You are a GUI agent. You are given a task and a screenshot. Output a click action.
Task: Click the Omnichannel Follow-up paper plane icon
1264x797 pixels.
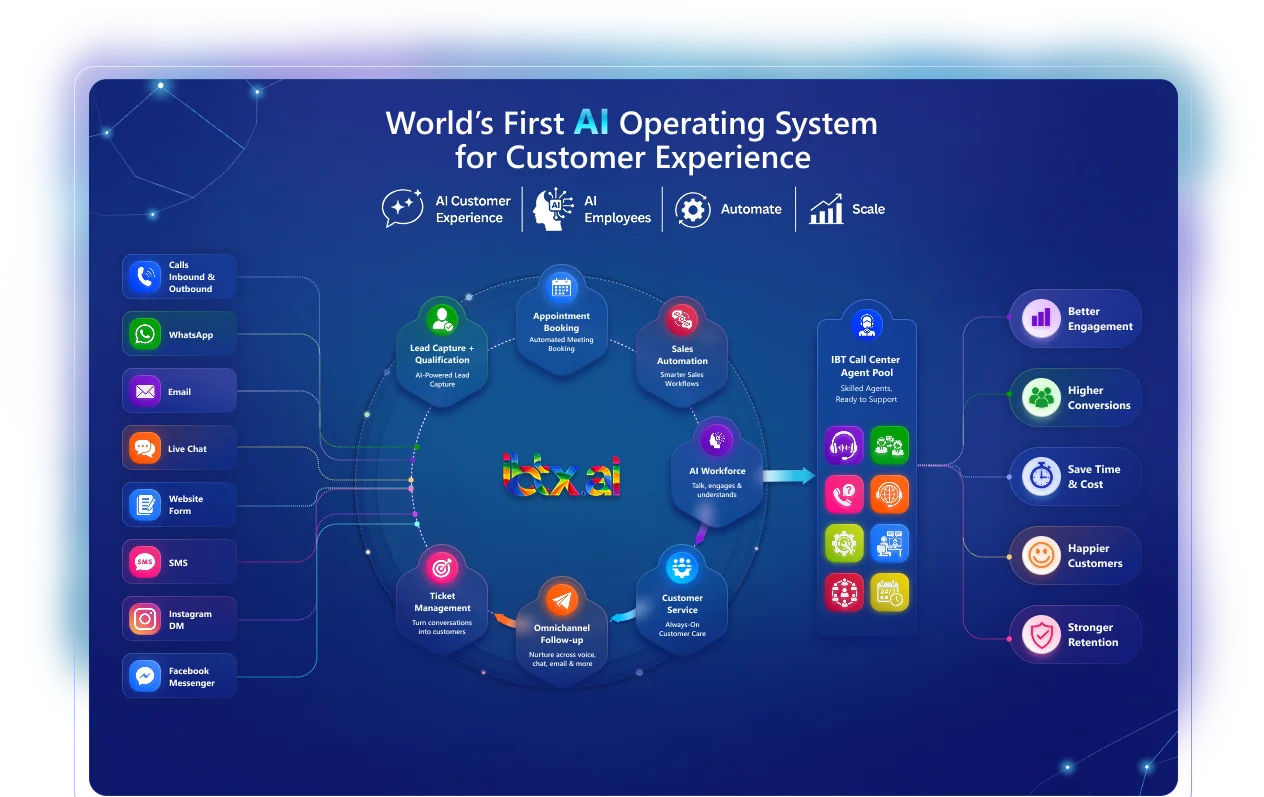point(561,600)
